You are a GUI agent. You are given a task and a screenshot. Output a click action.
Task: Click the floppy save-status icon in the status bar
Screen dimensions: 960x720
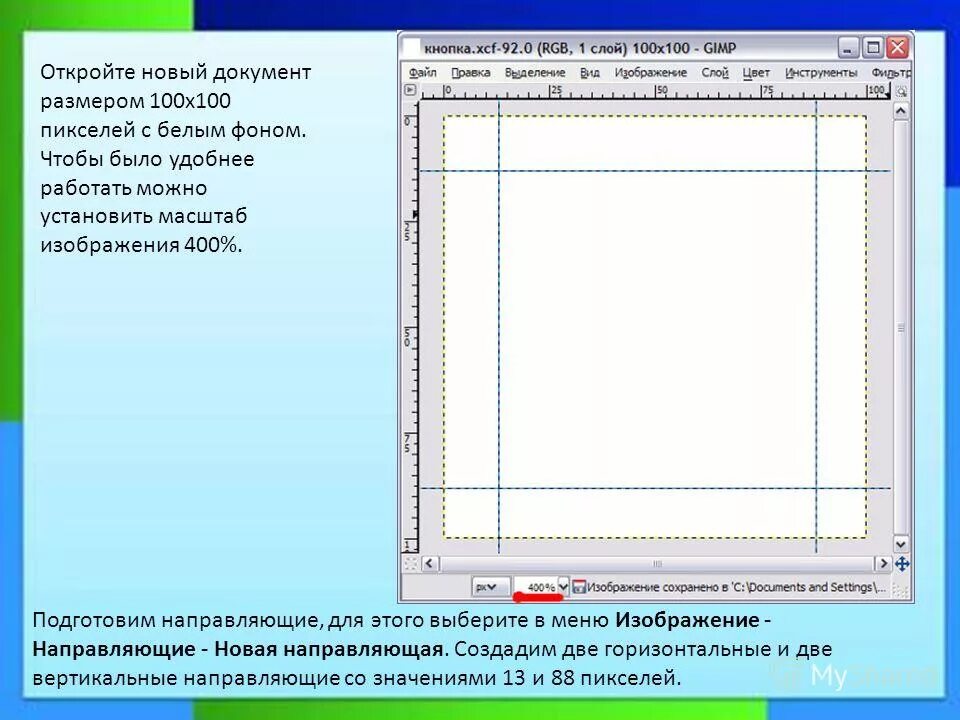tap(580, 585)
